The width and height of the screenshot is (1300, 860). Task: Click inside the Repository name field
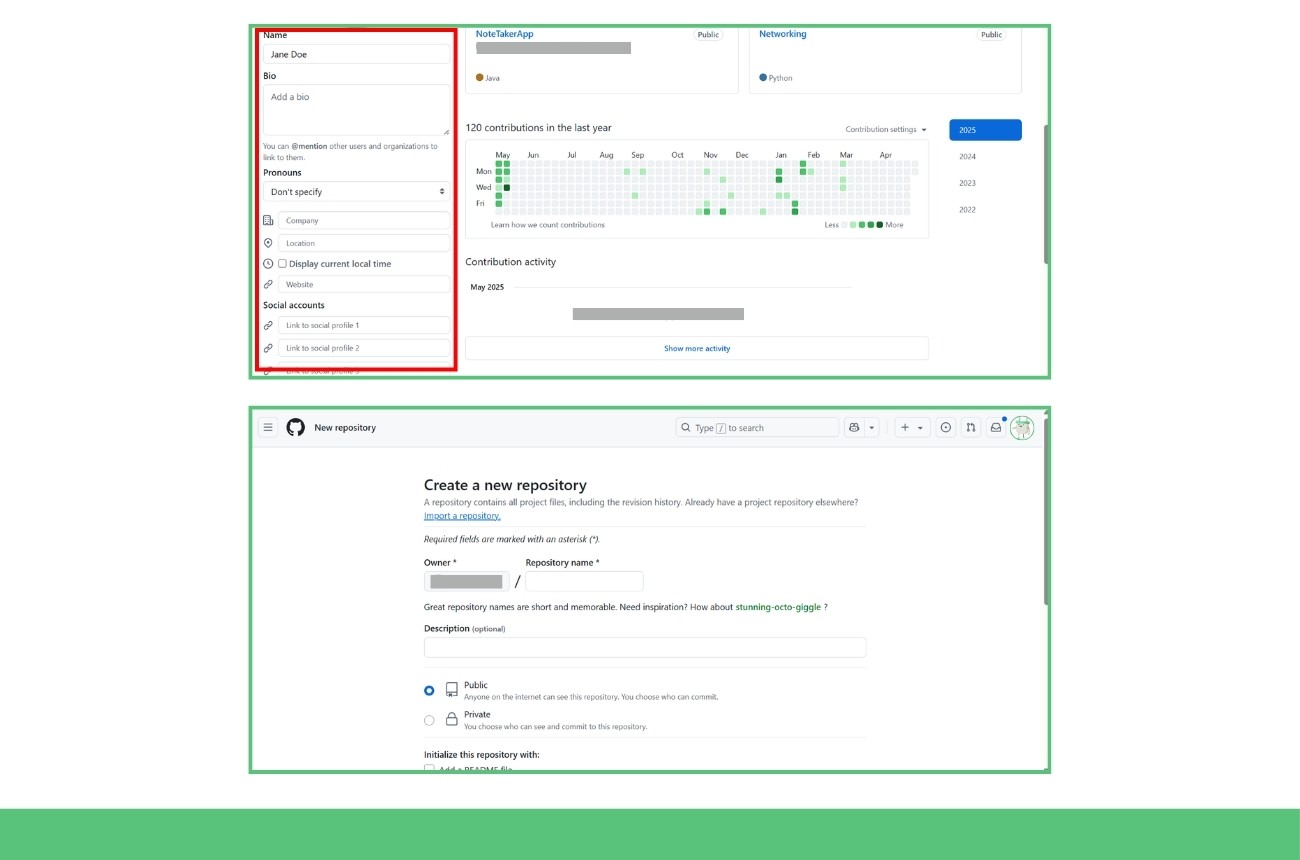pyautogui.click(x=584, y=581)
